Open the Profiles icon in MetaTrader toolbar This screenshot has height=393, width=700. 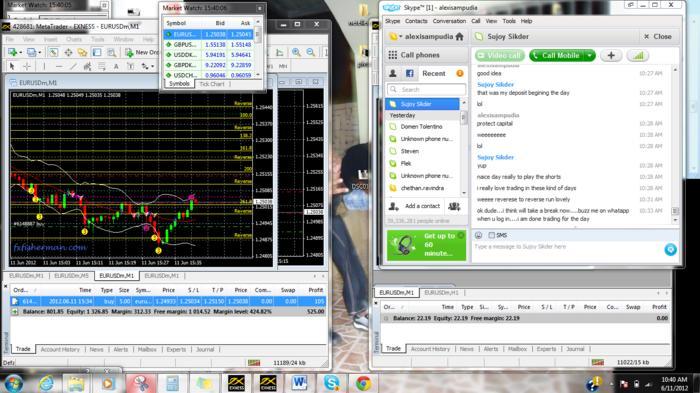coord(31,52)
